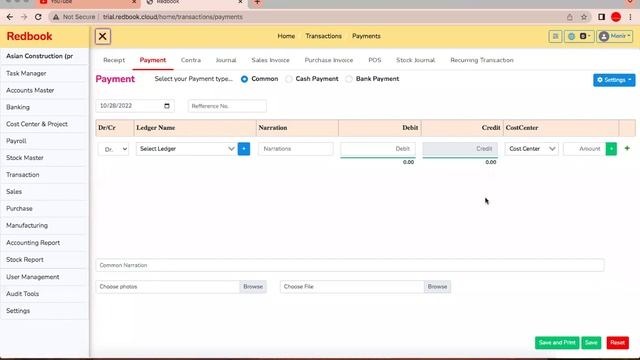Click the Reference No. input field
Screen dimensions: 640x360
click(x=227, y=106)
